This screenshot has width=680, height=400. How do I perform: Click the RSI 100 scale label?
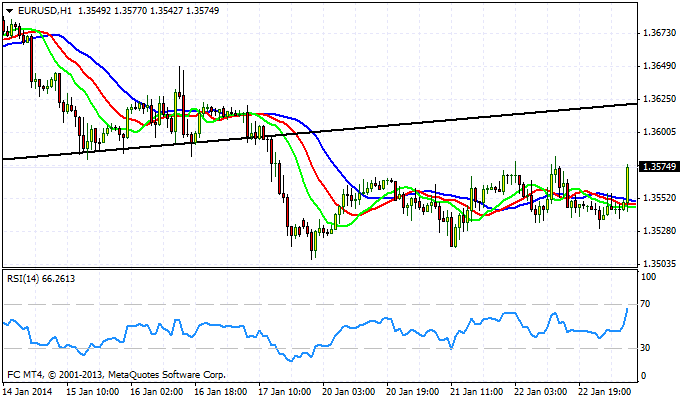(x=648, y=277)
